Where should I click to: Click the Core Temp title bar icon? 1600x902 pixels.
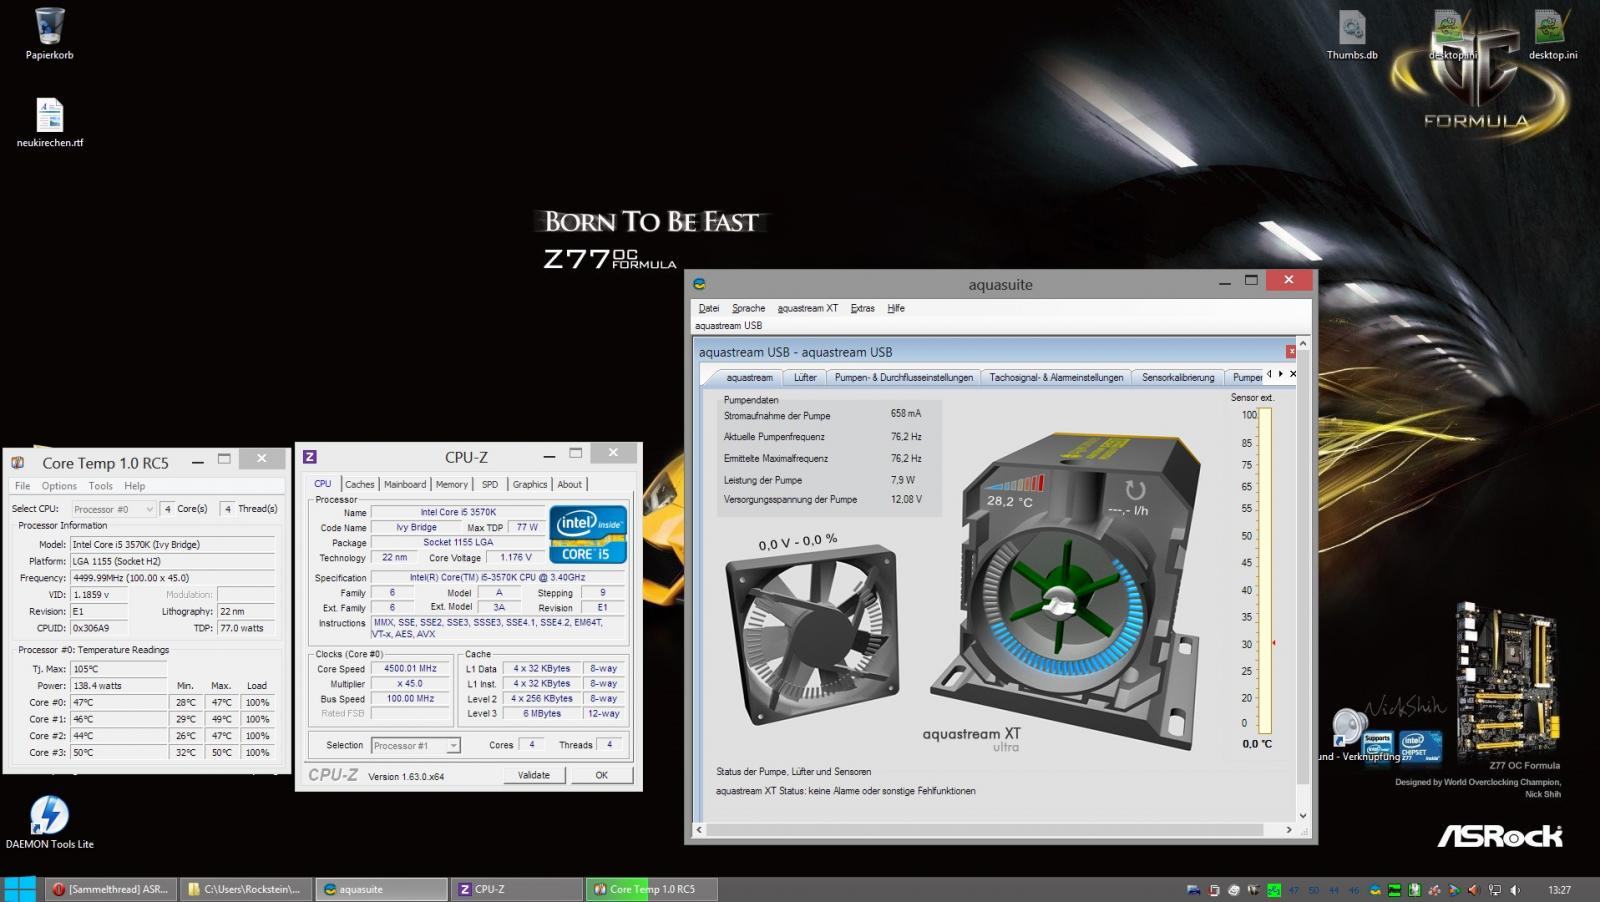coord(17,462)
